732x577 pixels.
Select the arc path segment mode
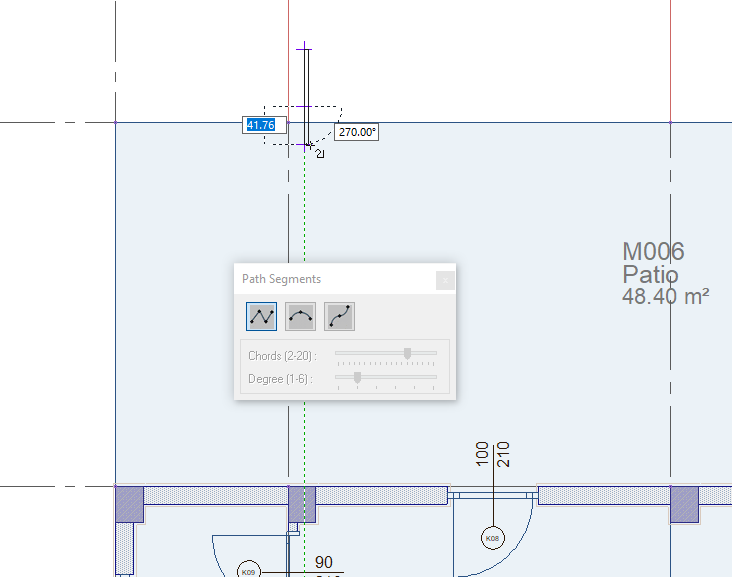point(300,317)
